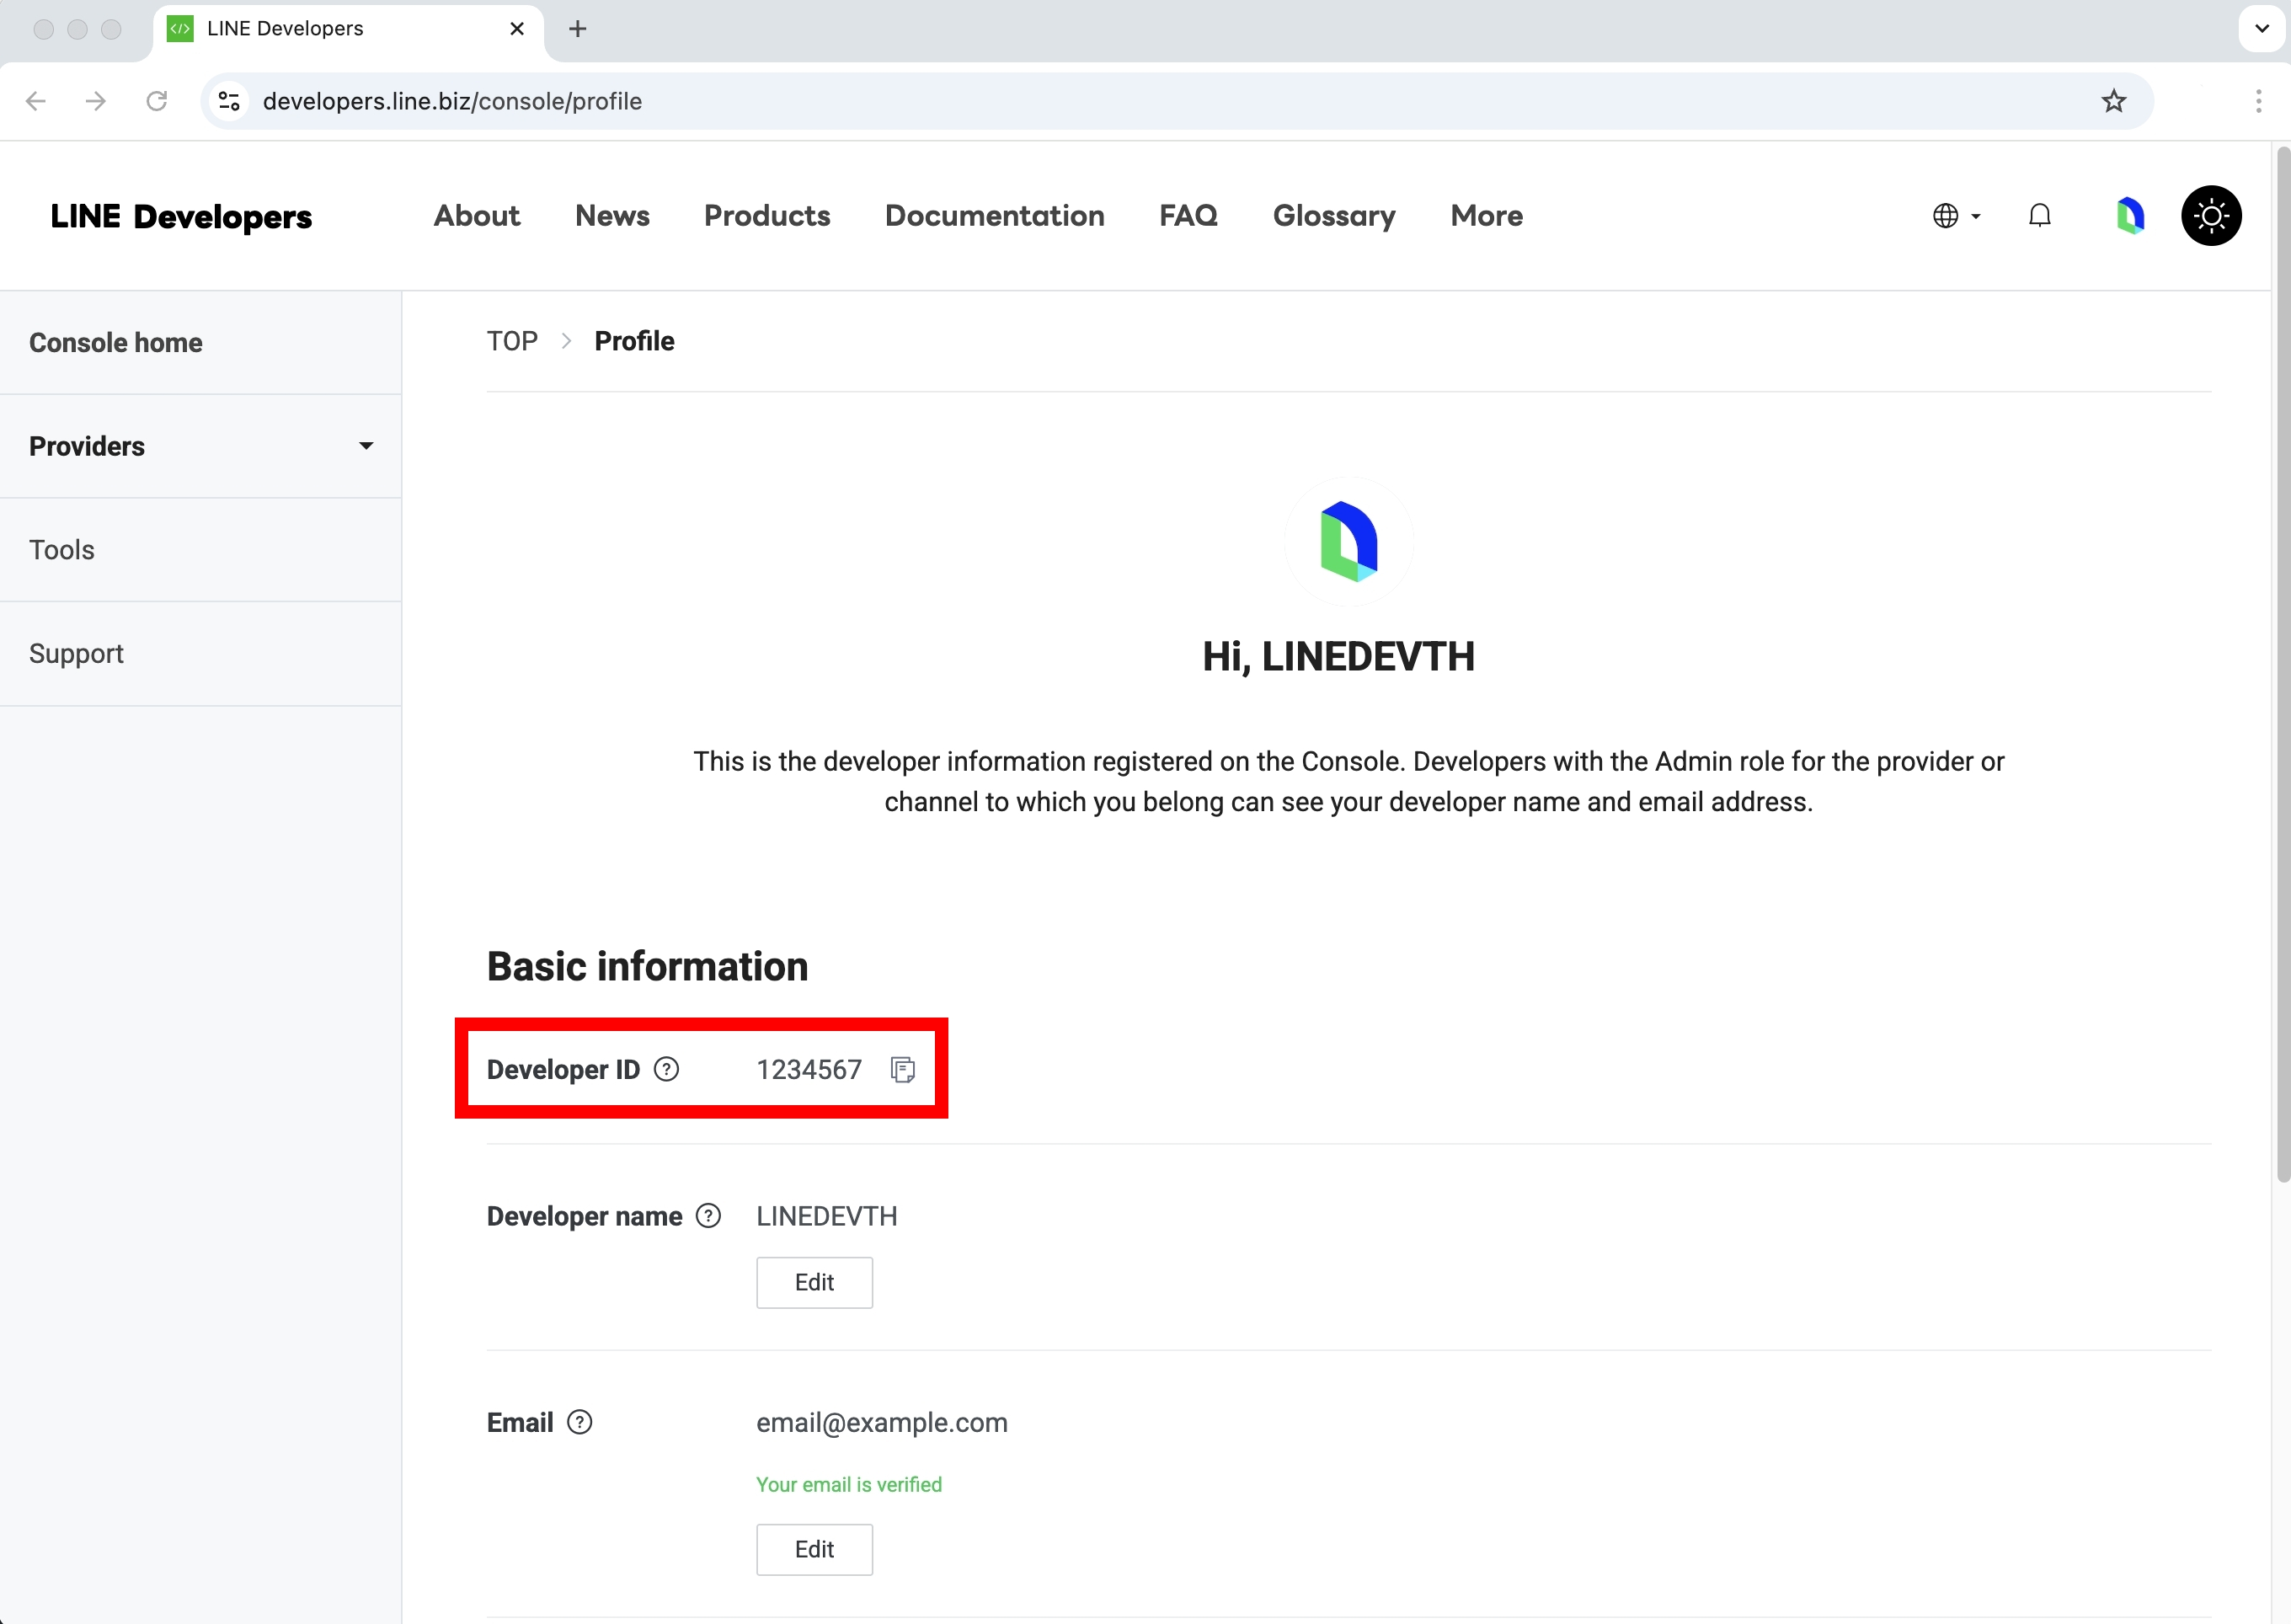This screenshot has height=1624, width=2291.
Task: Collapse the Providers section
Action: (366, 446)
